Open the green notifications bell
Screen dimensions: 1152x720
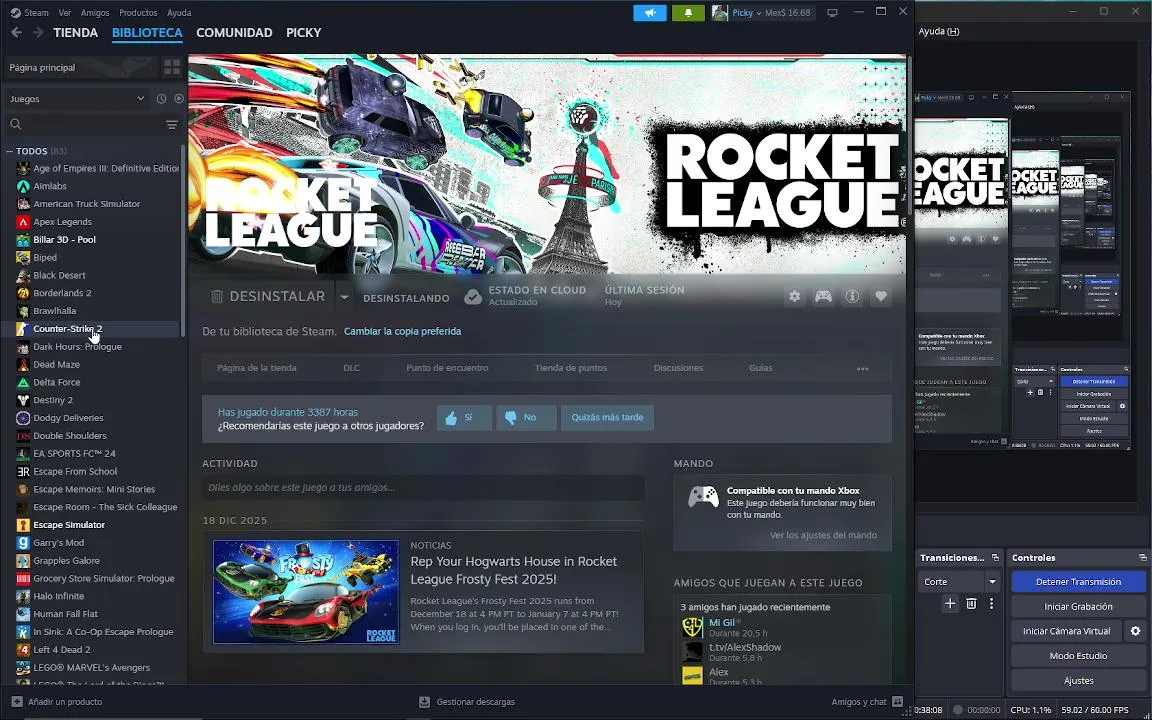pos(688,12)
